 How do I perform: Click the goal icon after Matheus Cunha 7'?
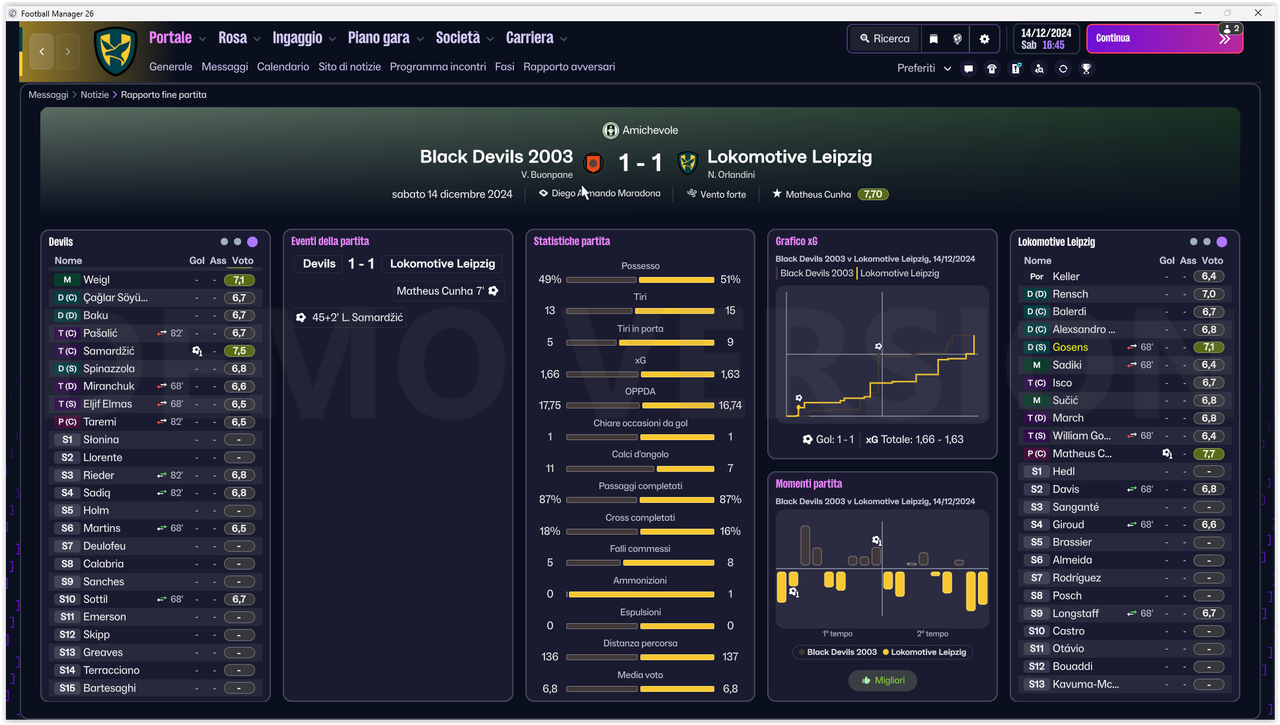tap(493, 291)
